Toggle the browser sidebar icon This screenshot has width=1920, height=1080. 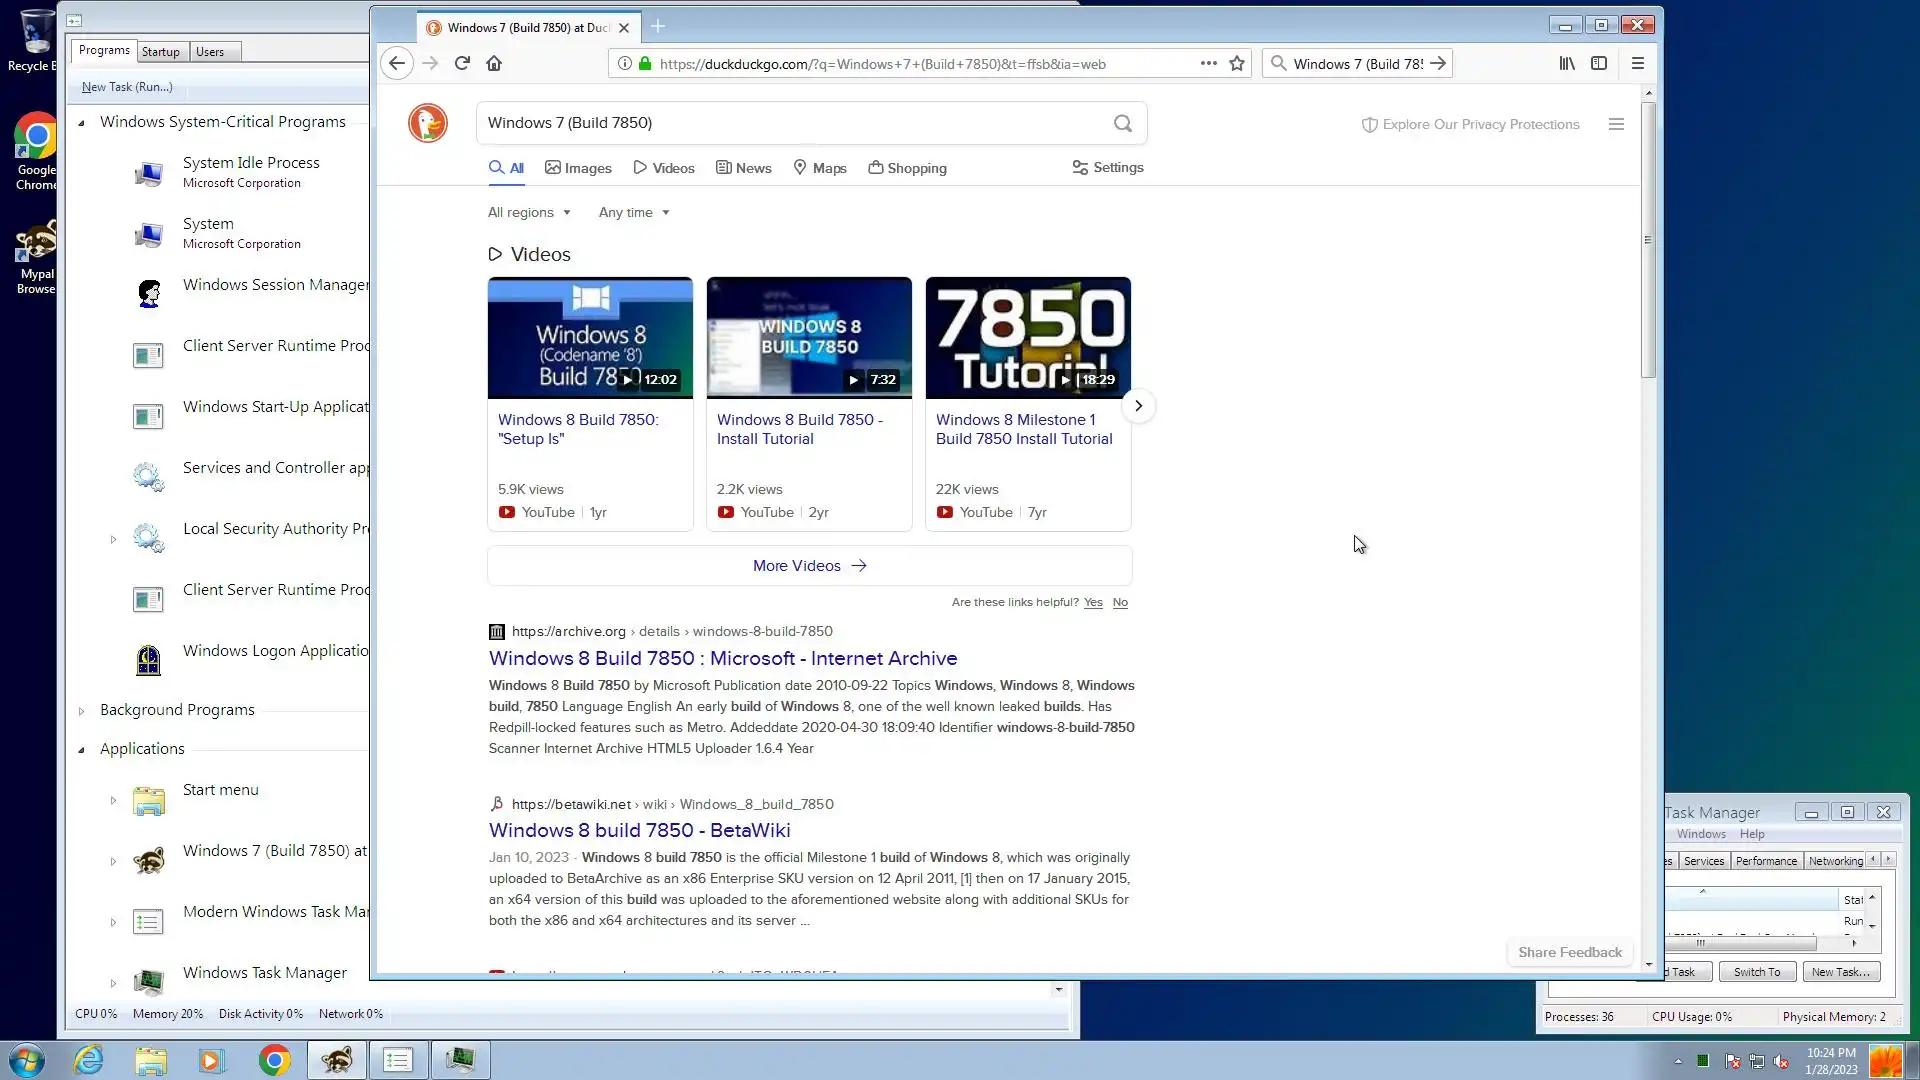point(1599,63)
